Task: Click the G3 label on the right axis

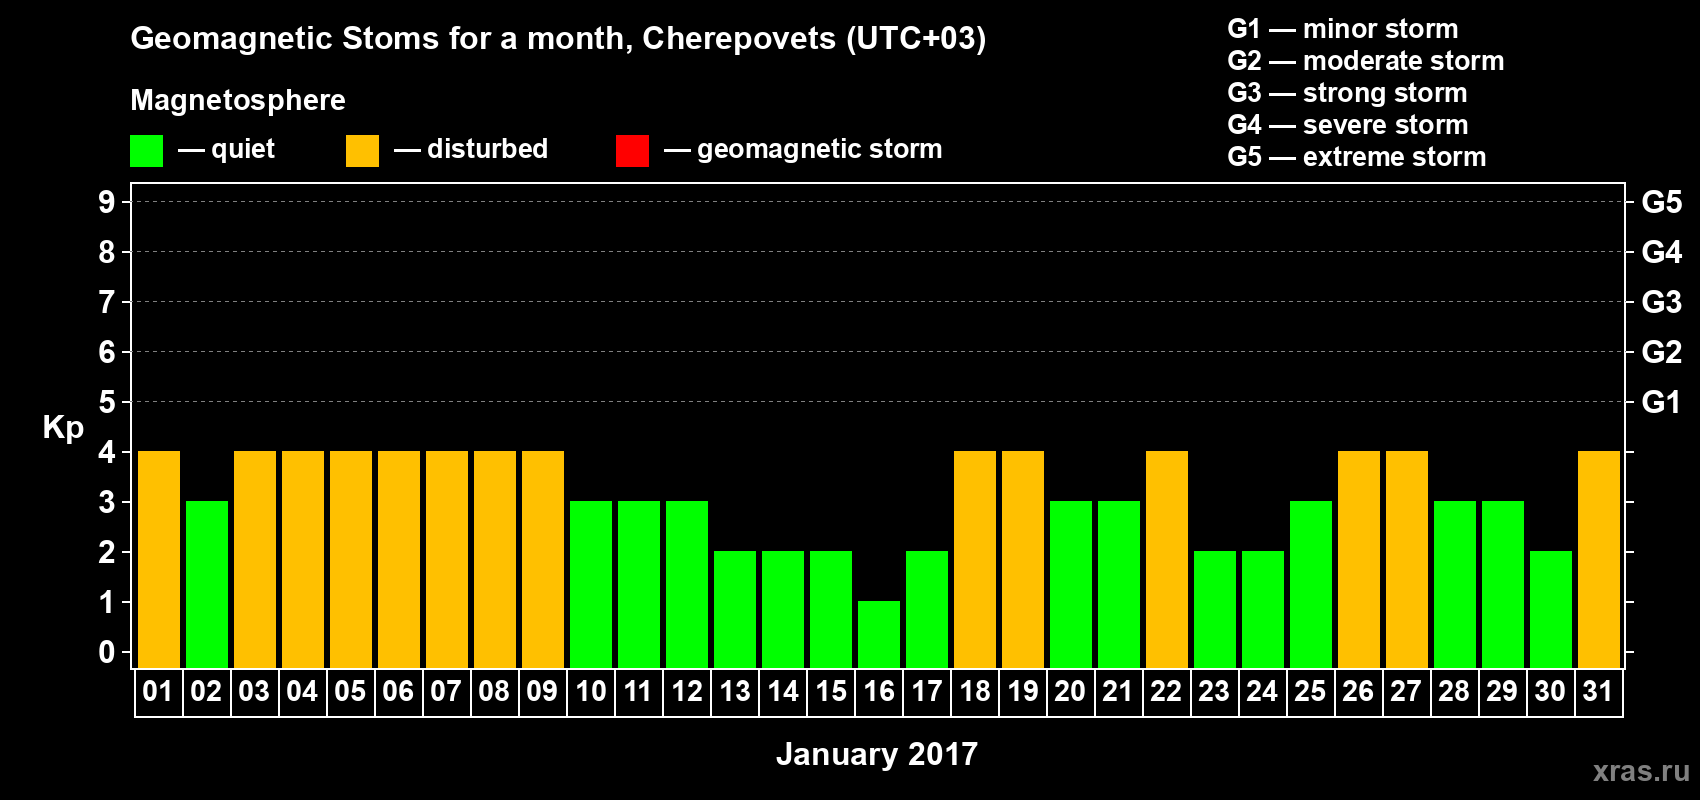Action: [1662, 302]
